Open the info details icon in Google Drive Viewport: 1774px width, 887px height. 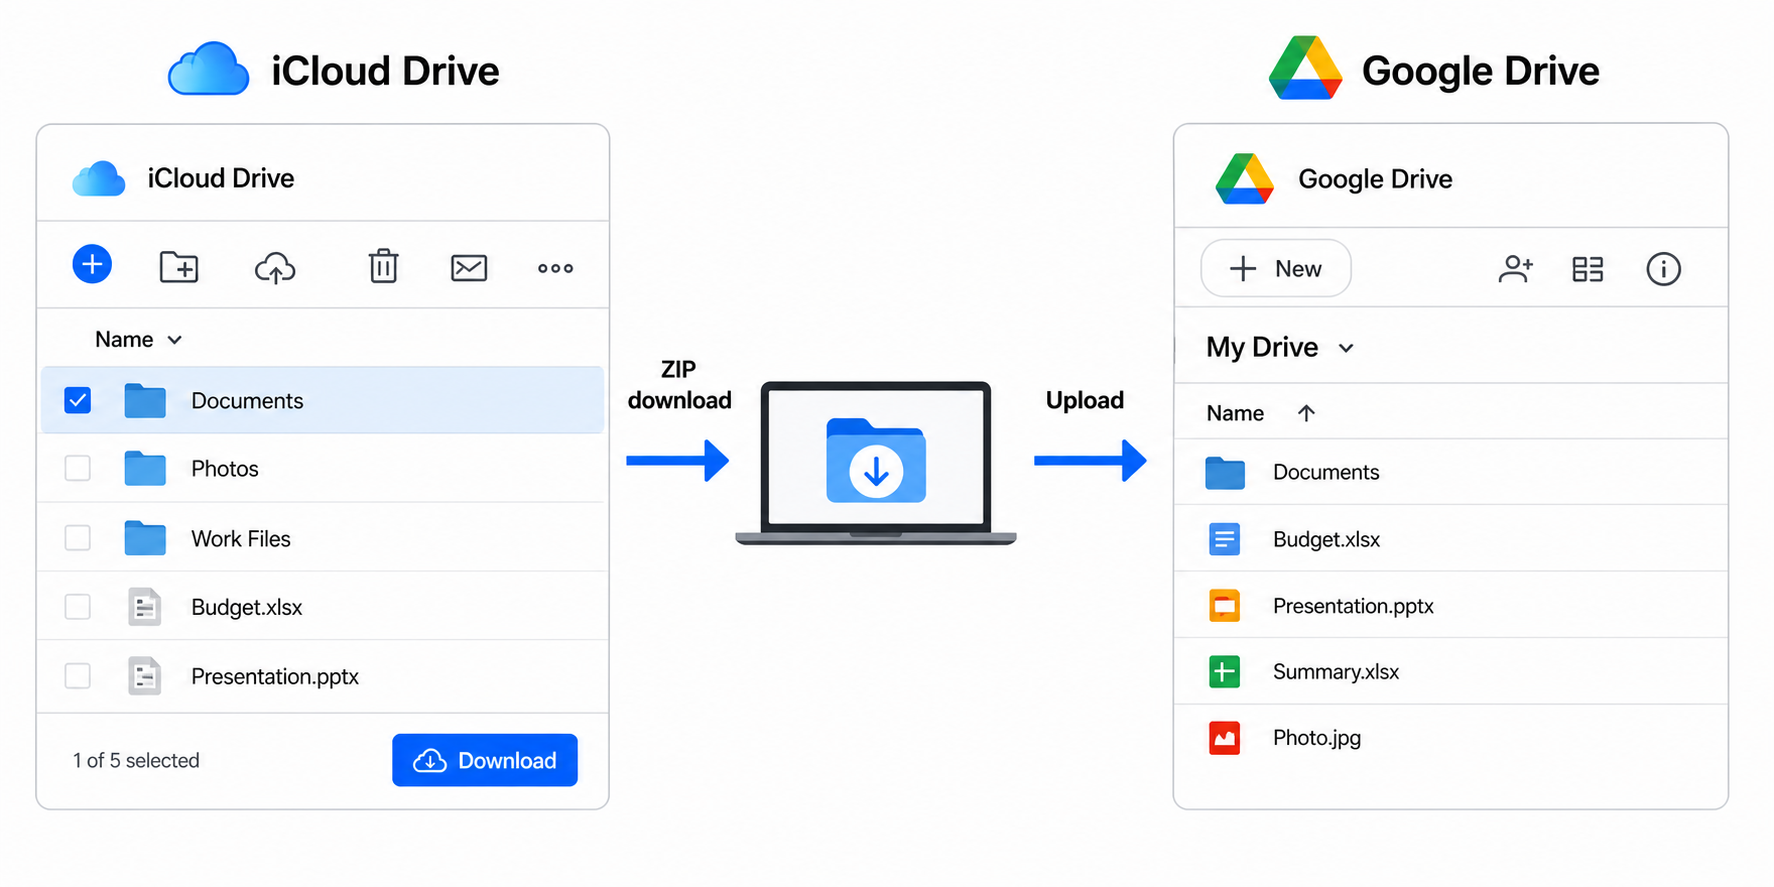click(x=1663, y=269)
